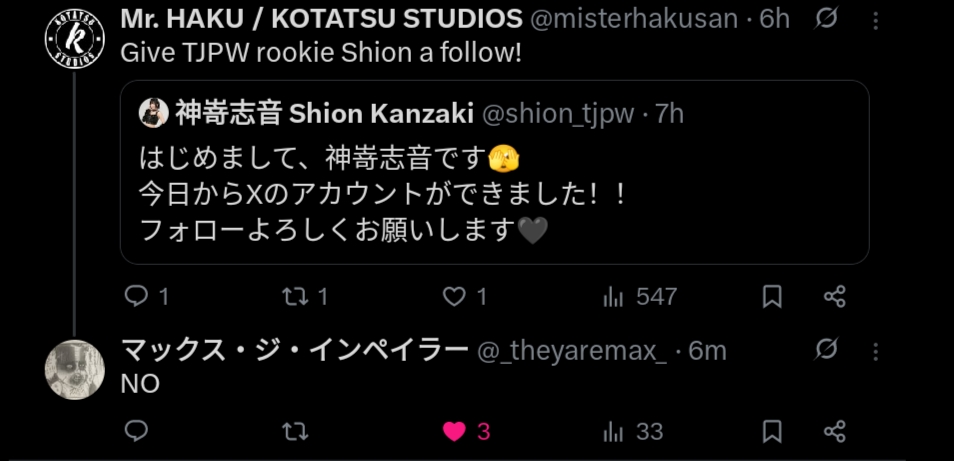Viewport: 954px width, 461px height.
Task: Open Grok icon on the NO reply
Action: pyautogui.click(x=826, y=349)
